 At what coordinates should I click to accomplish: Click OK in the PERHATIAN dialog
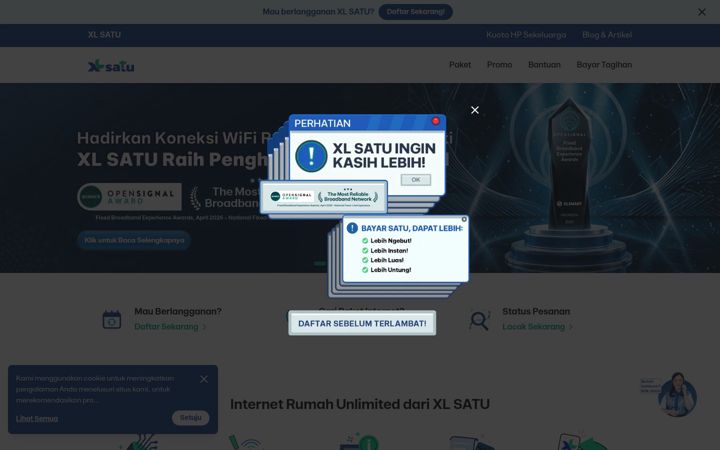point(416,180)
